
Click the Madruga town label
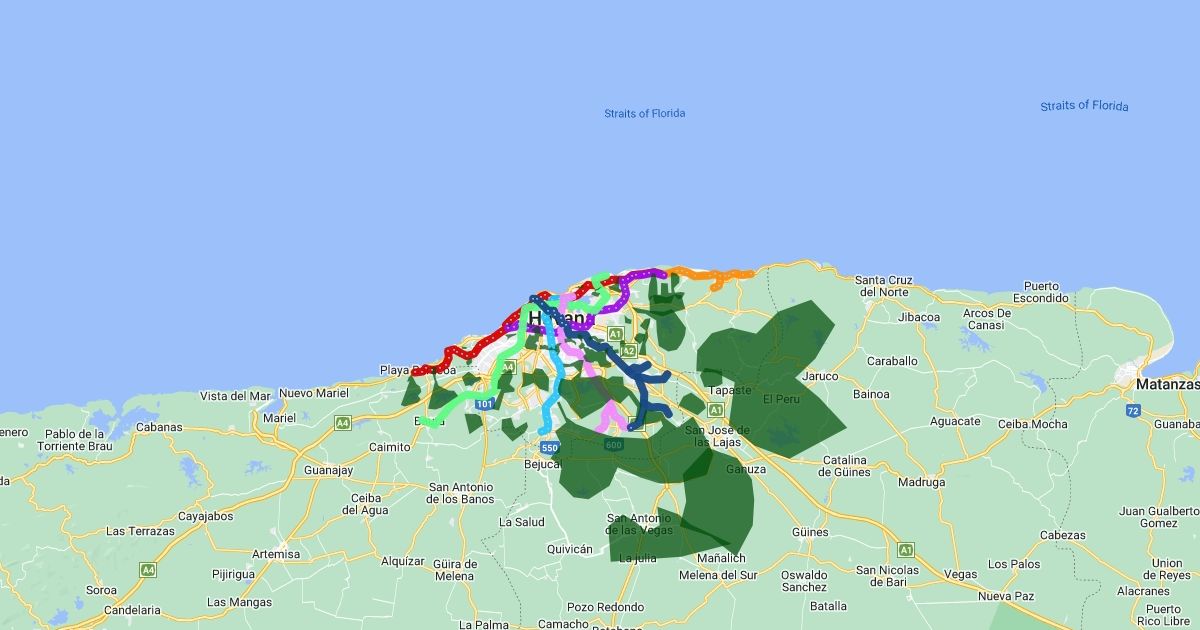[921, 482]
